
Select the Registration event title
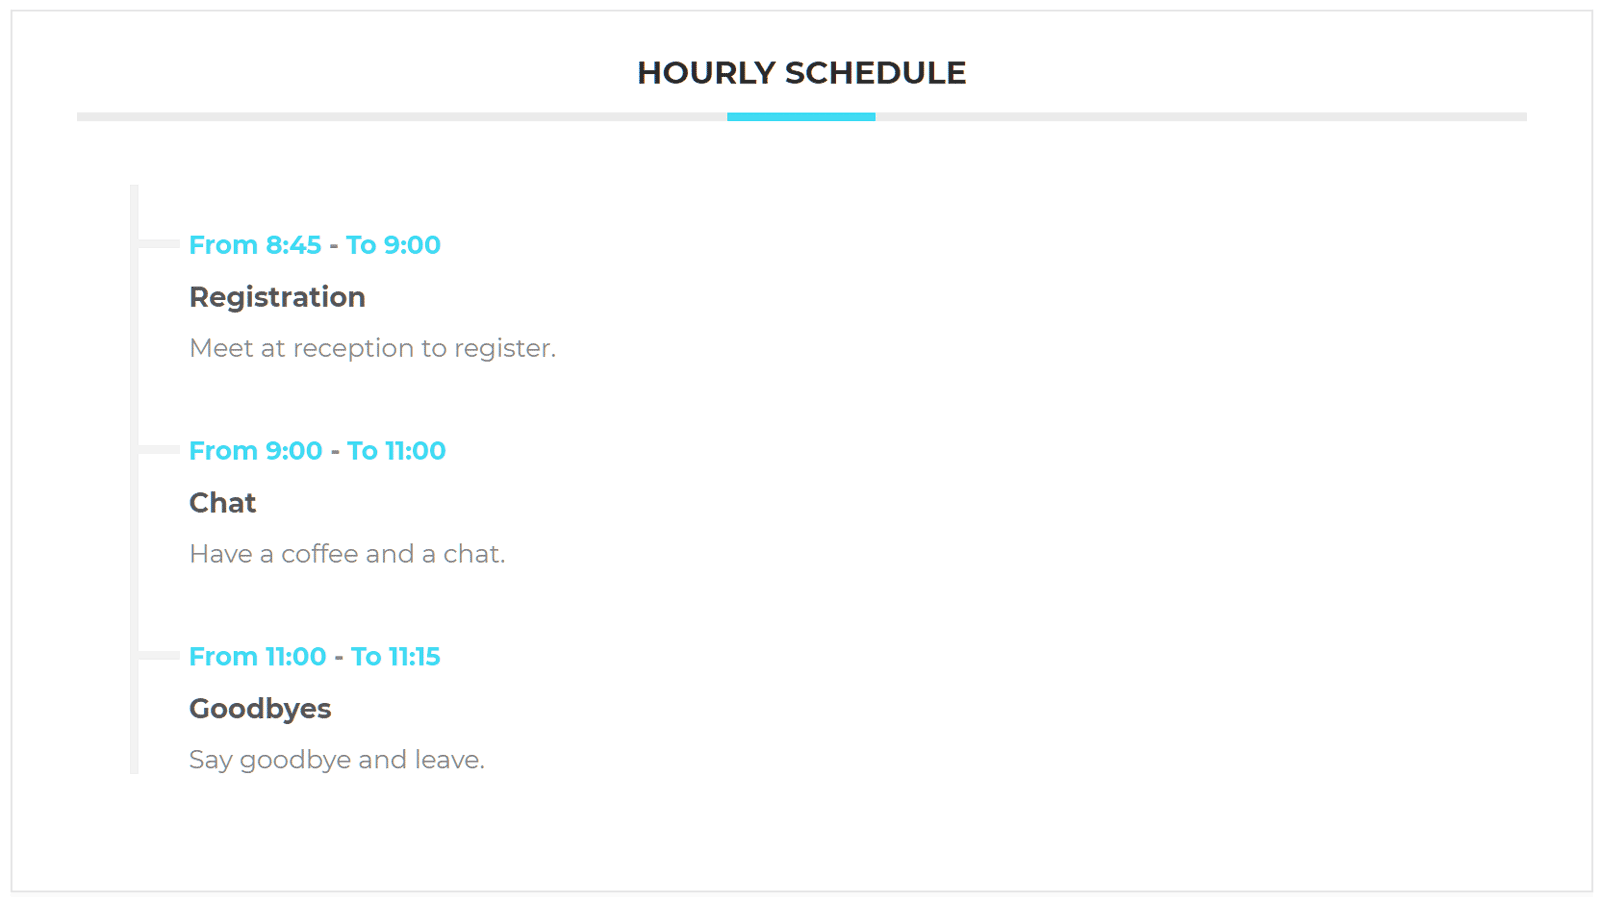click(277, 297)
